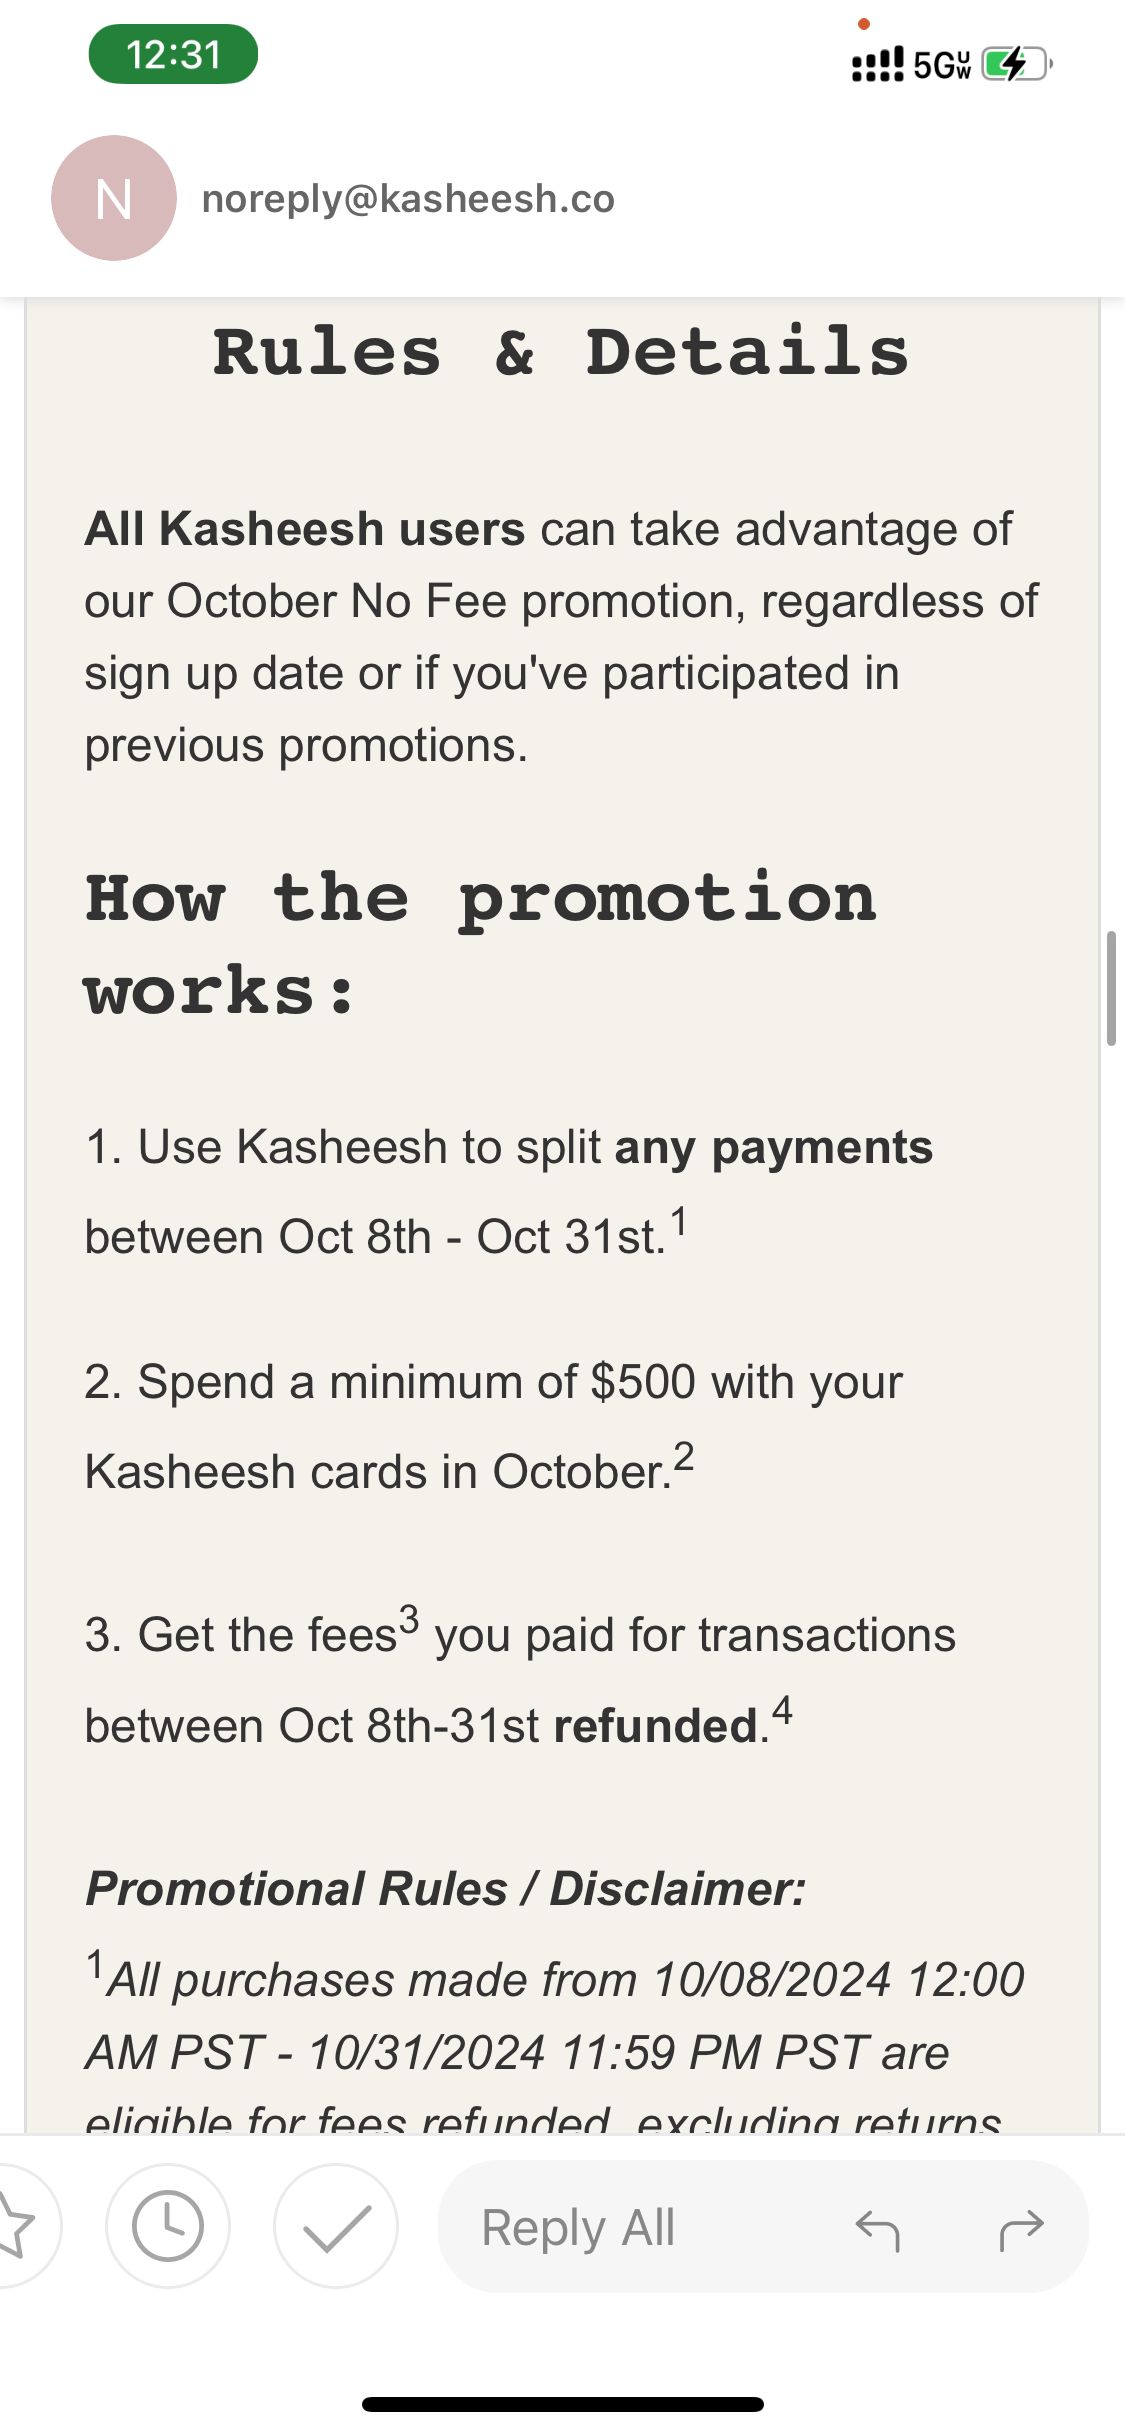Tap footnote 4 after "refunded."
The height and width of the screenshot is (2436, 1125).
pyautogui.click(x=782, y=1710)
